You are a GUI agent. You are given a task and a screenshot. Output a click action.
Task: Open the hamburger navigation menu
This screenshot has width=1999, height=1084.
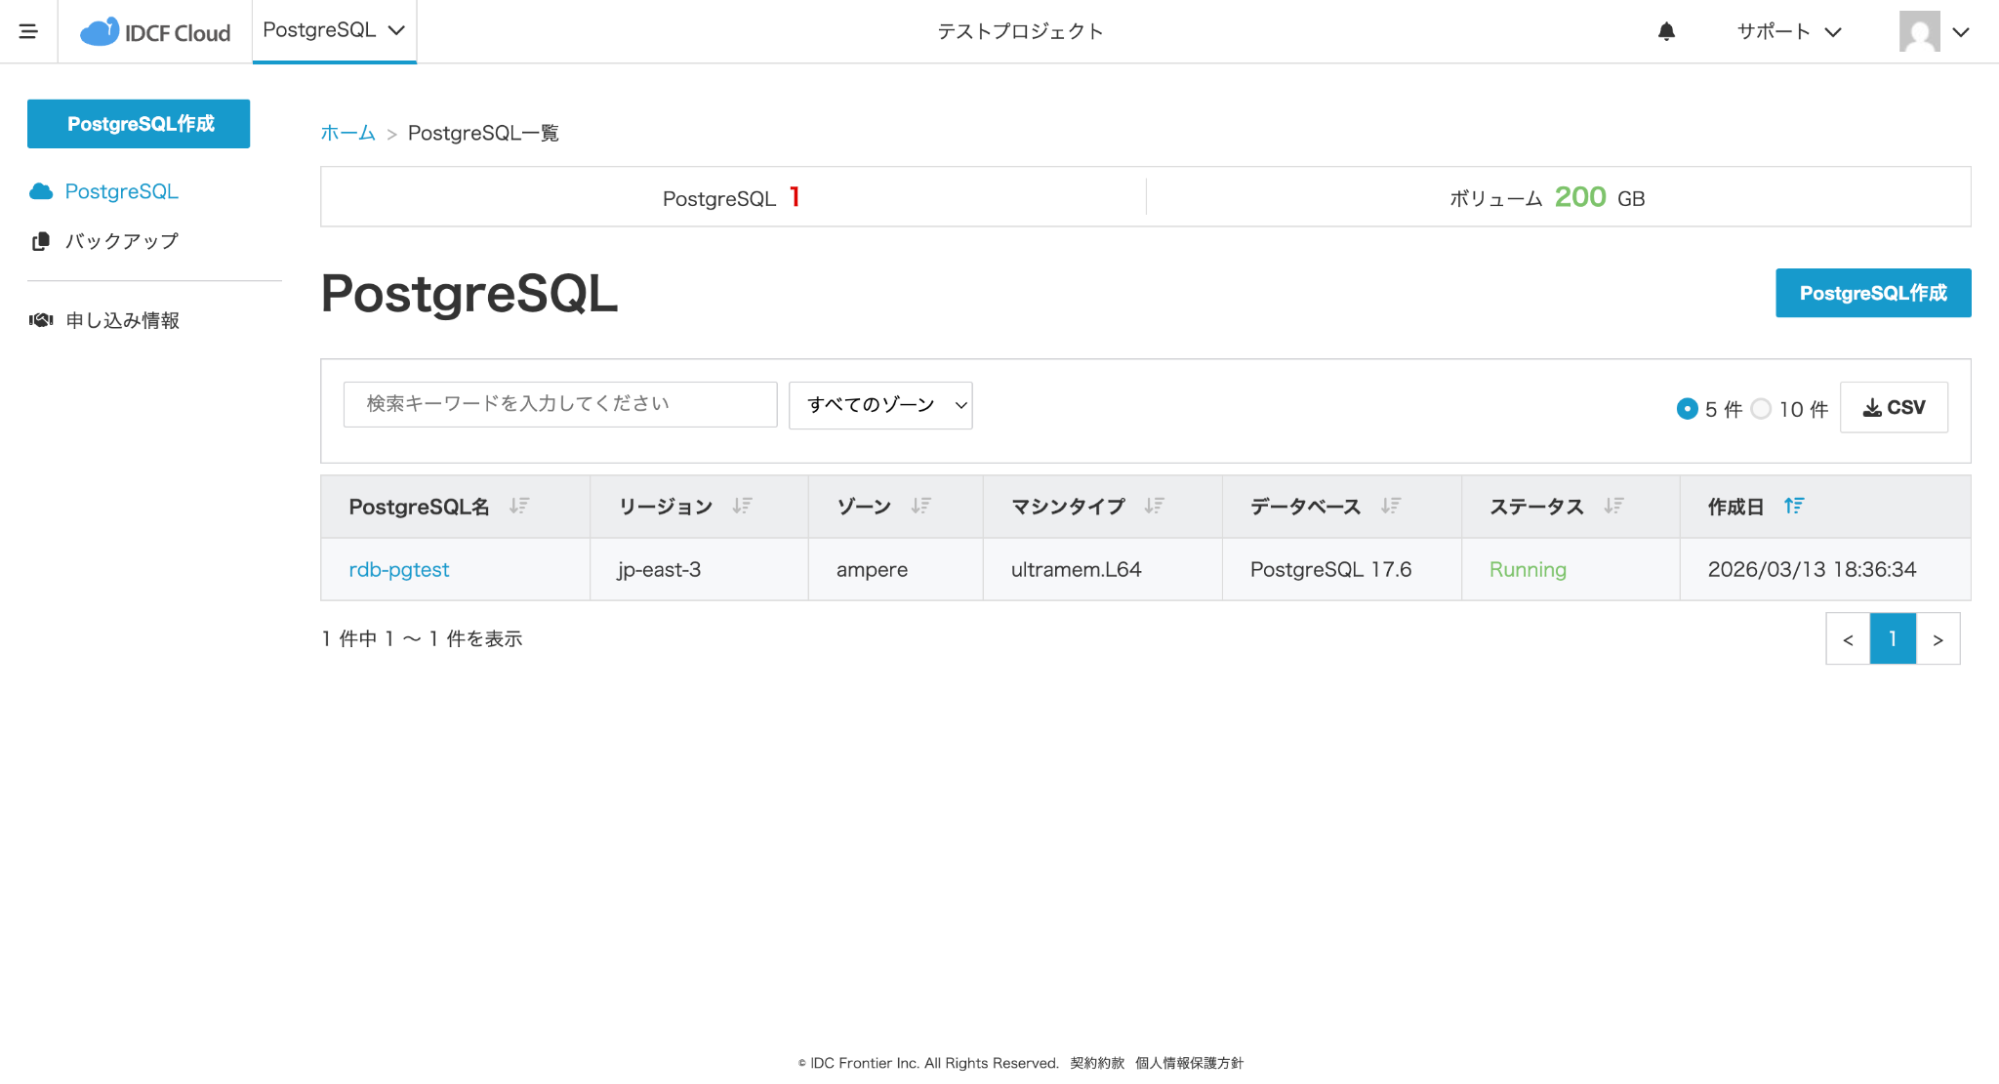point(29,31)
